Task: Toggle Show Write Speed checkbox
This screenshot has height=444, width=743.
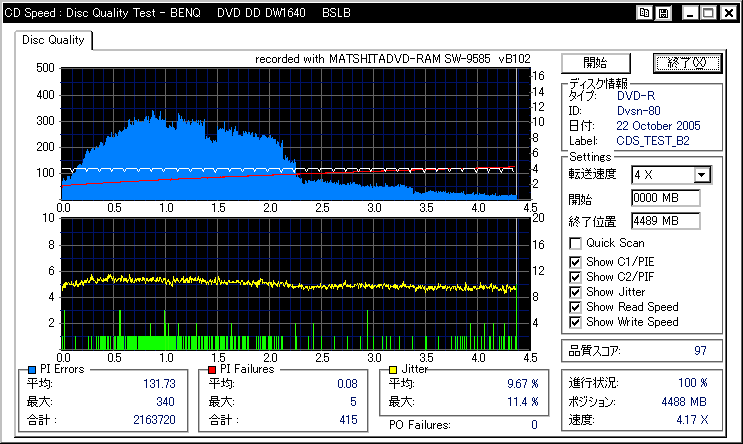Action: pyautogui.click(x=575, y=323)
